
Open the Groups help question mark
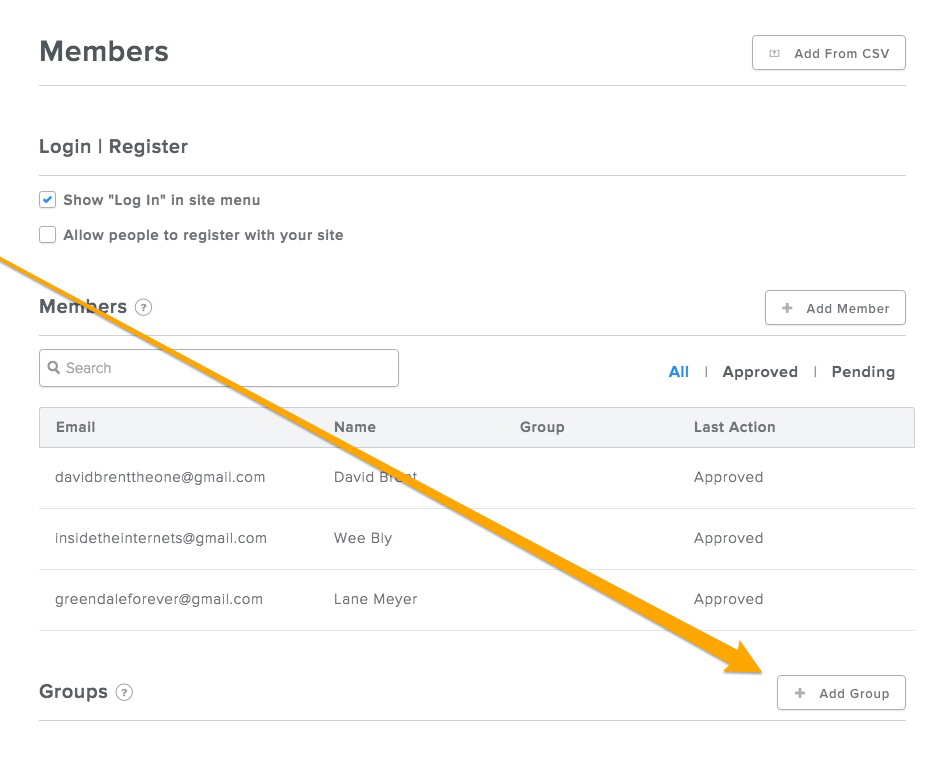tap(124, 692)
